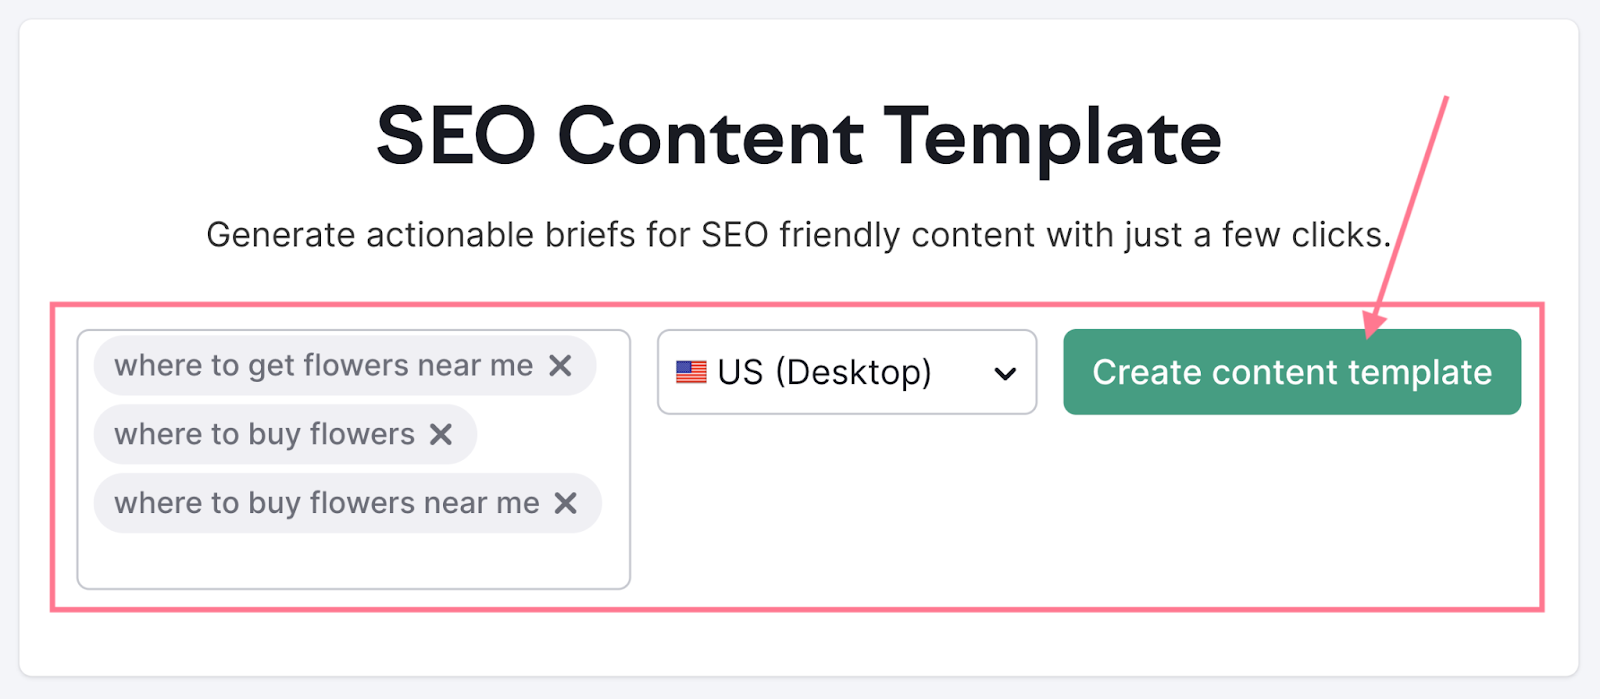
Task: Open the US (Desktop) location selector
Action: click(847, 372)
